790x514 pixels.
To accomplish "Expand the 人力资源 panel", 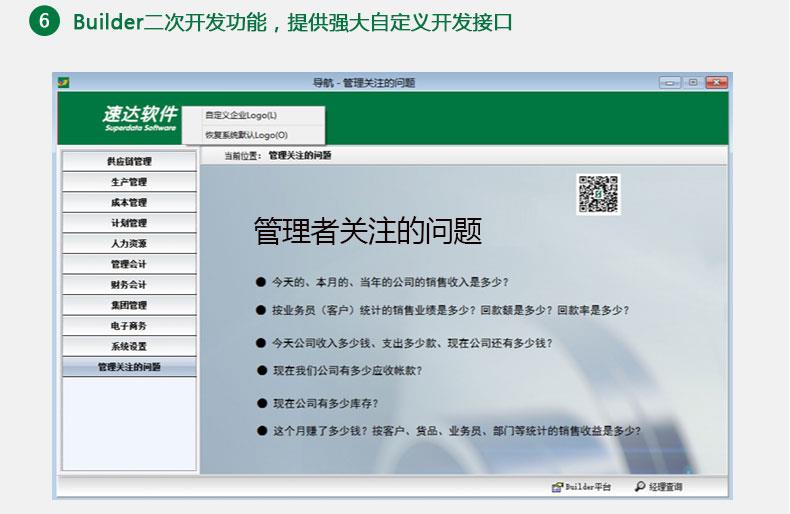I will click(129, 243).
